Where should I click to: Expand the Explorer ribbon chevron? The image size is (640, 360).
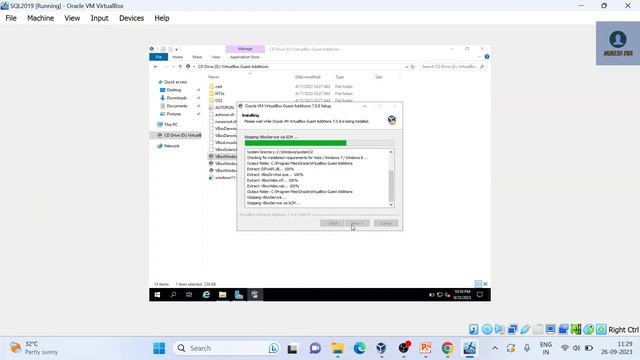coord(480,57)
